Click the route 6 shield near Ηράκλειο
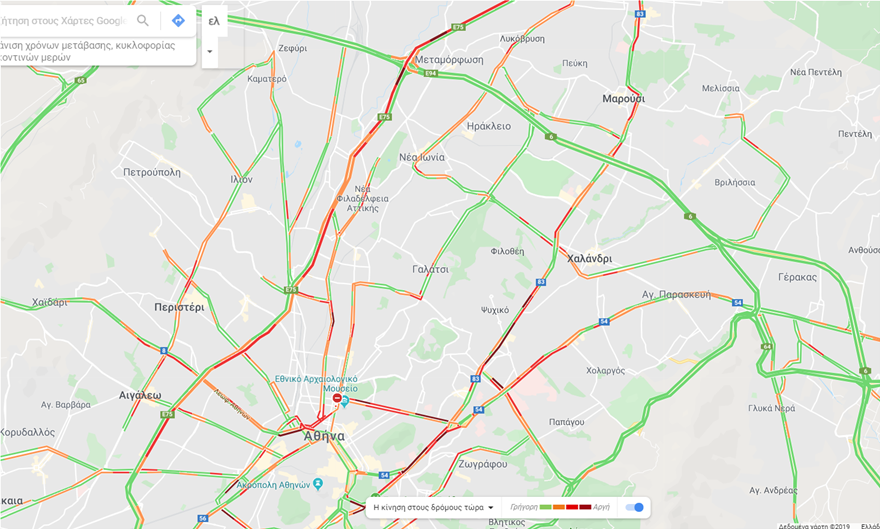This screenshot has width=880, height=529. [551, 136]
